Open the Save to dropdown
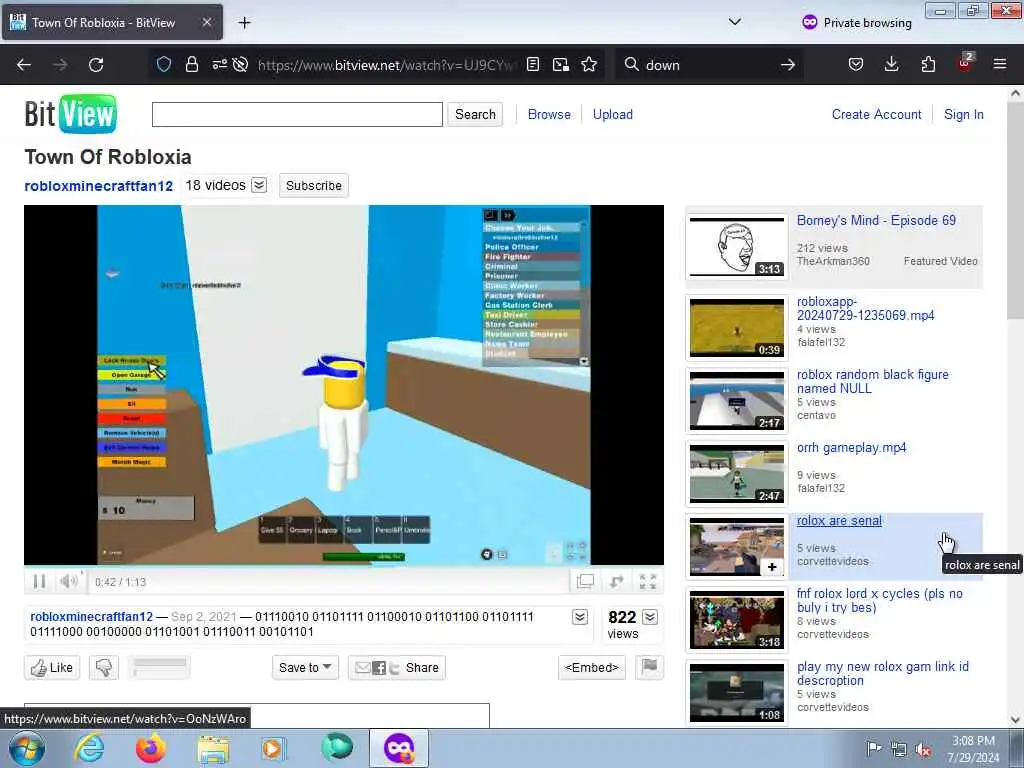The height and width of the screenshot is (768, 1024). [305, 667]
